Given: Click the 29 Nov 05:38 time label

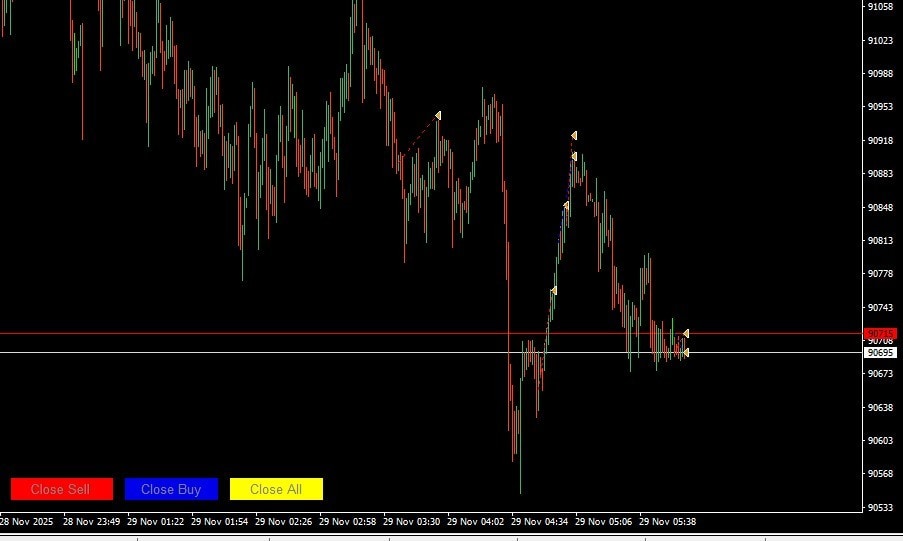Looking at the screenshot, I should tap(667, 521).
